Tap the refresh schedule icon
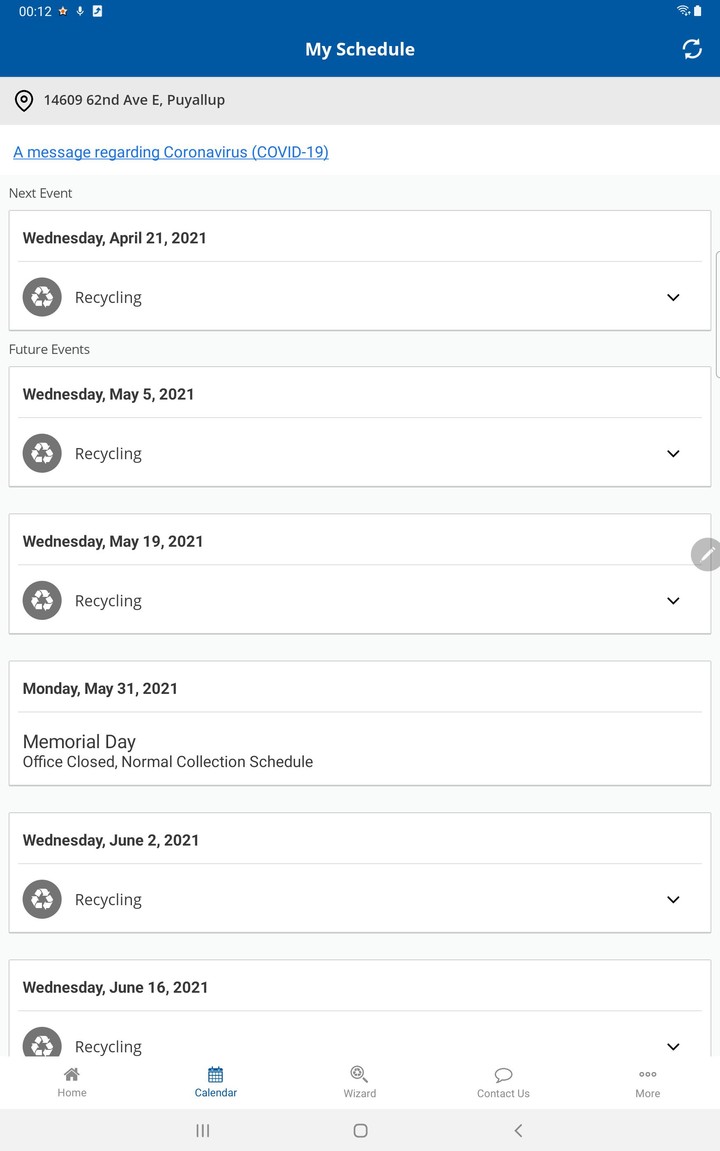The height and width of the screenshot is (1151, 720). click(692, 49)
